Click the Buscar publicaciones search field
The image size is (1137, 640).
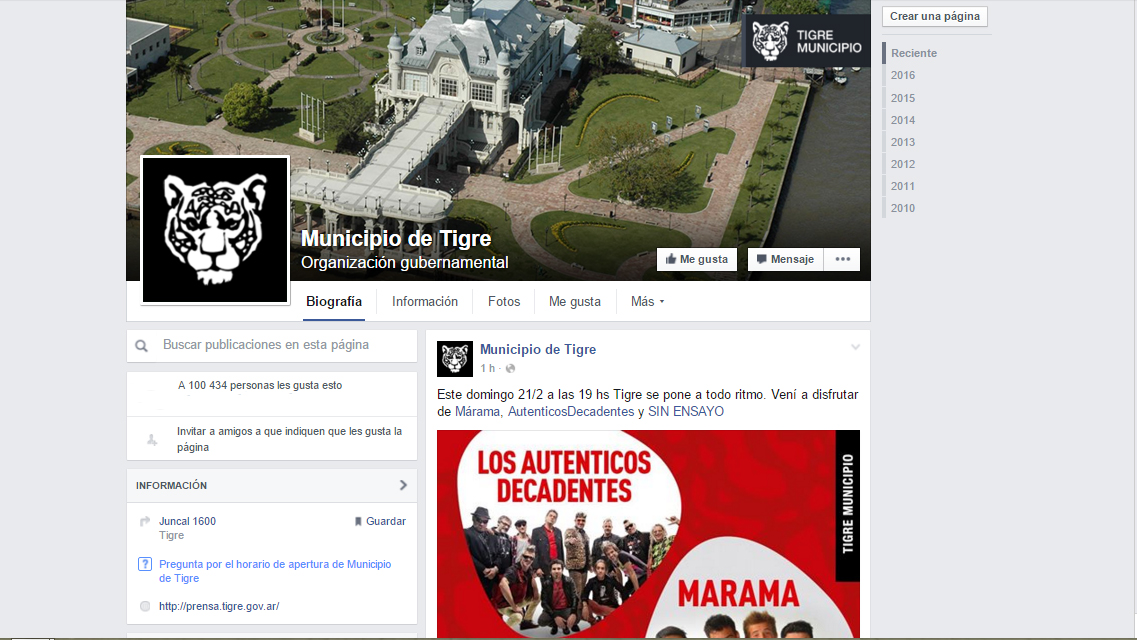272,346
